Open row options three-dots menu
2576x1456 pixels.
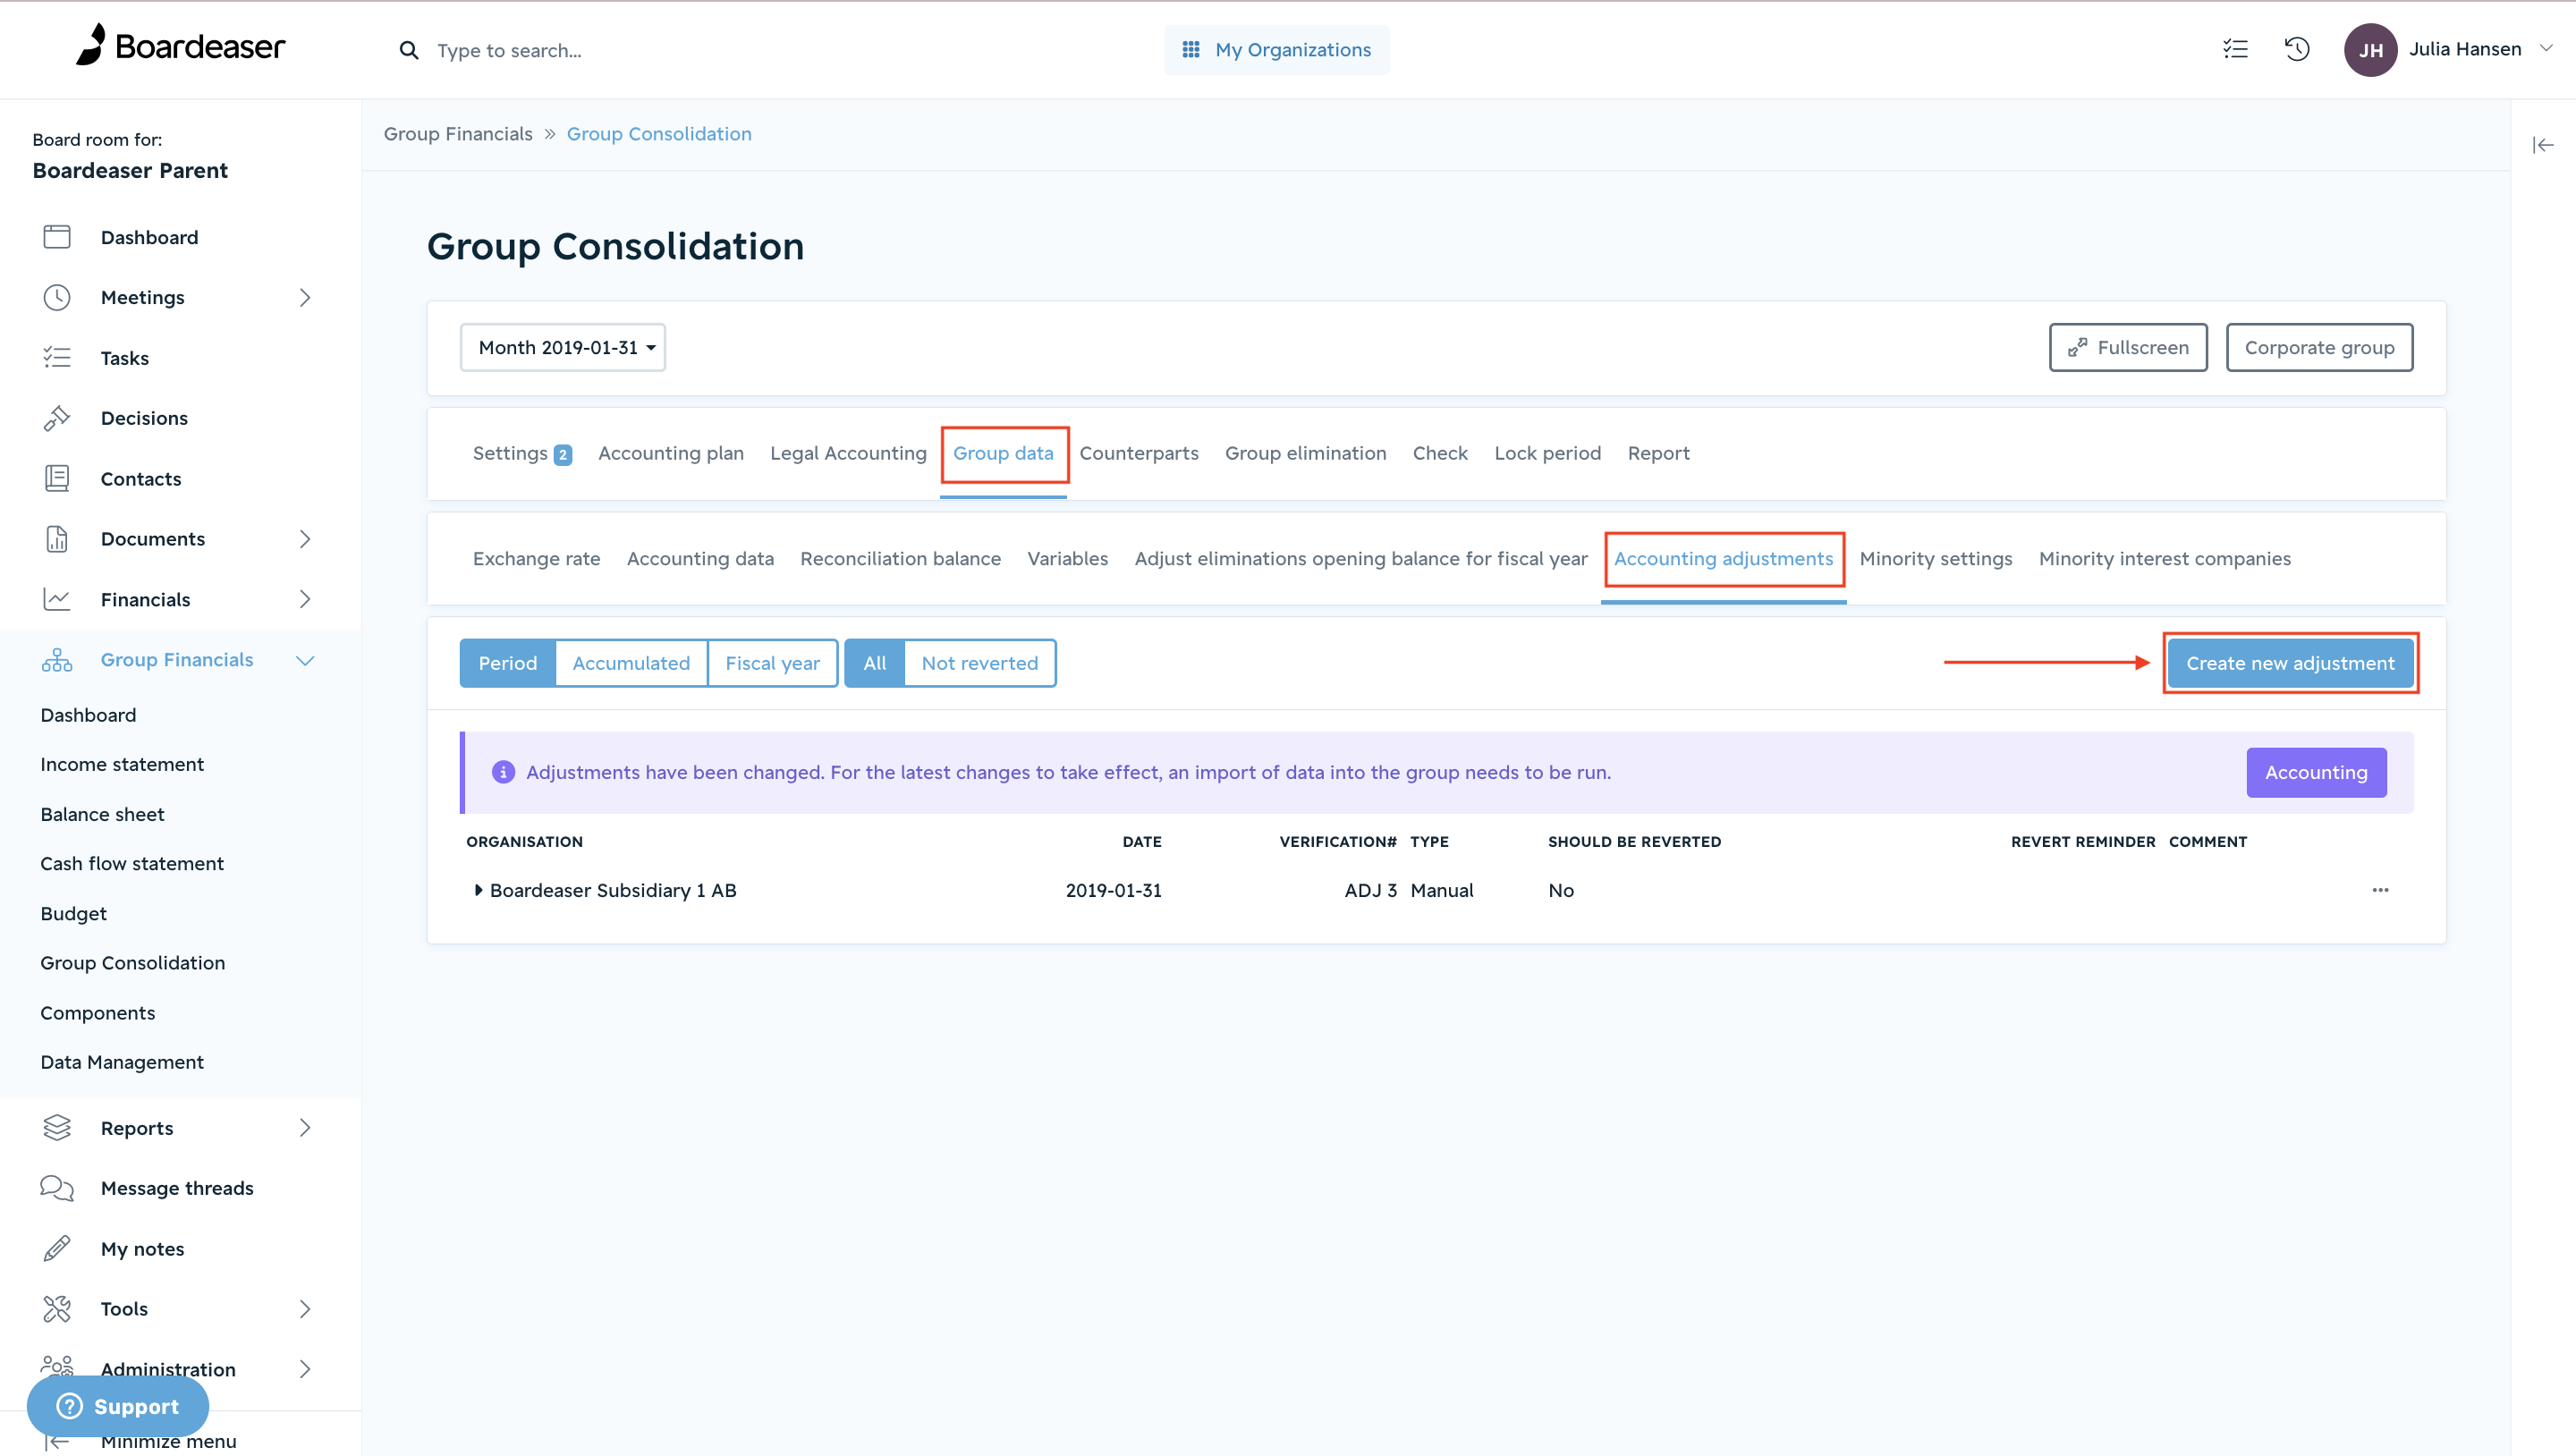click(x=2380, y=890)
